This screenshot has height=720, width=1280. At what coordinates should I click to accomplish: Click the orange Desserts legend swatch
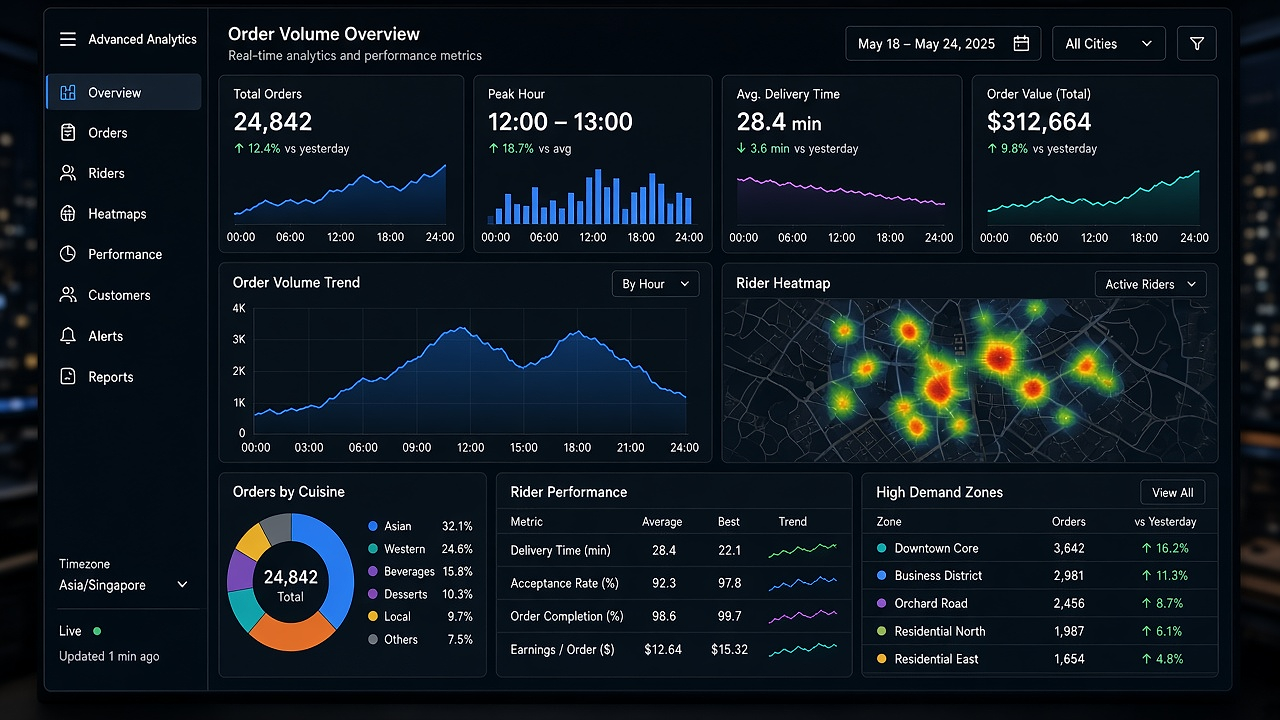click(x=373, y=594)
